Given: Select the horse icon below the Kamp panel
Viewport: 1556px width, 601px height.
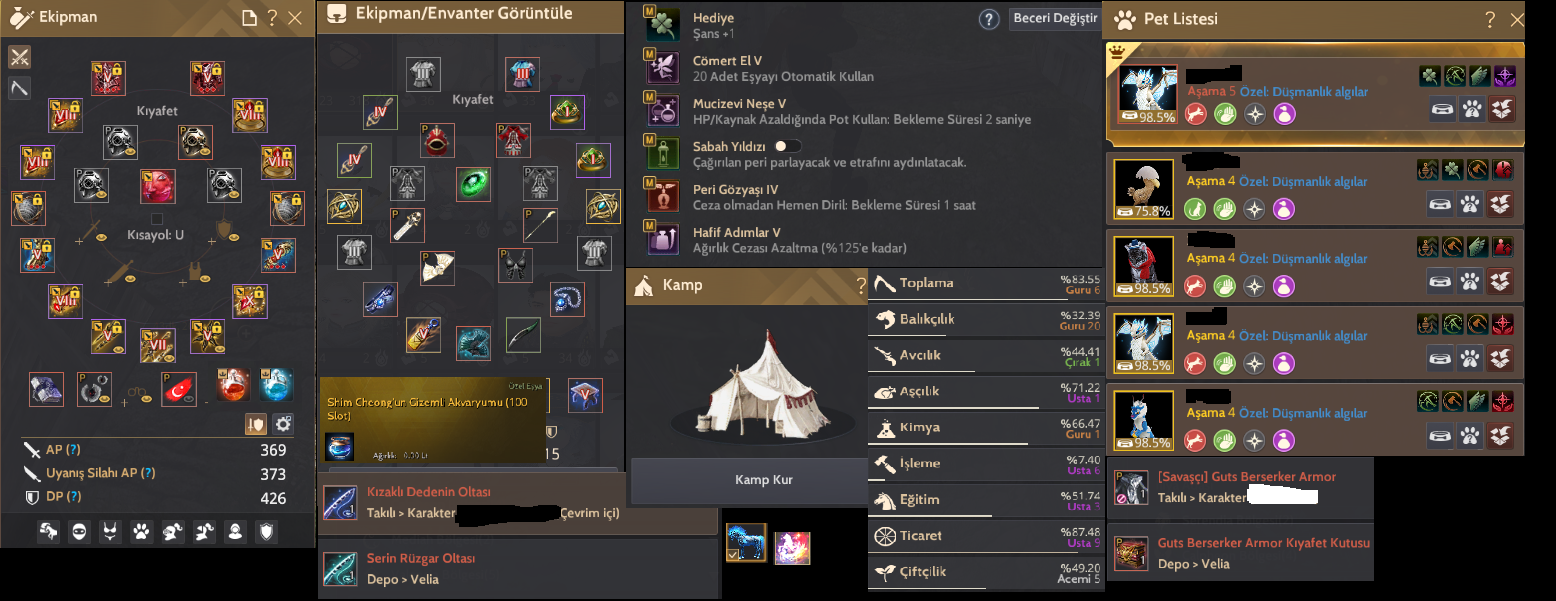Looking at the screenshot, I should coord(745,542).
